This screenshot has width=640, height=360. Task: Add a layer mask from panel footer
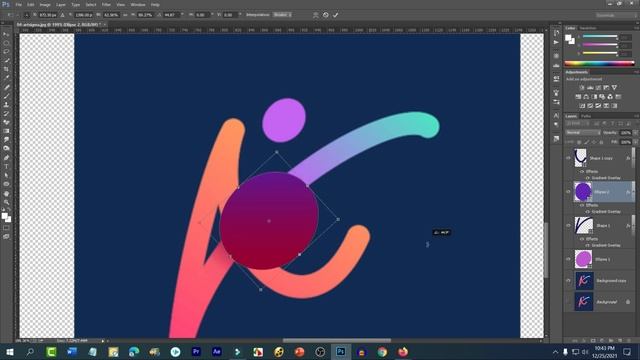click(593, 340)
